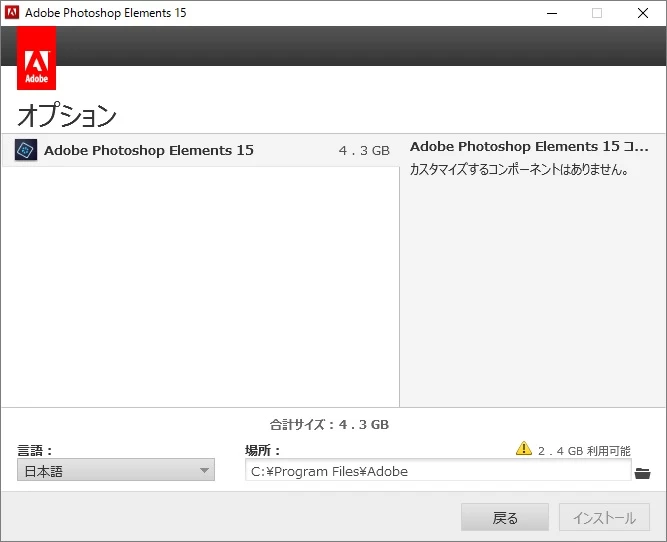Open the 日本語 language dropdown
Screen dimensions: 667x542
pyautogui.click(x=116, y=470)
